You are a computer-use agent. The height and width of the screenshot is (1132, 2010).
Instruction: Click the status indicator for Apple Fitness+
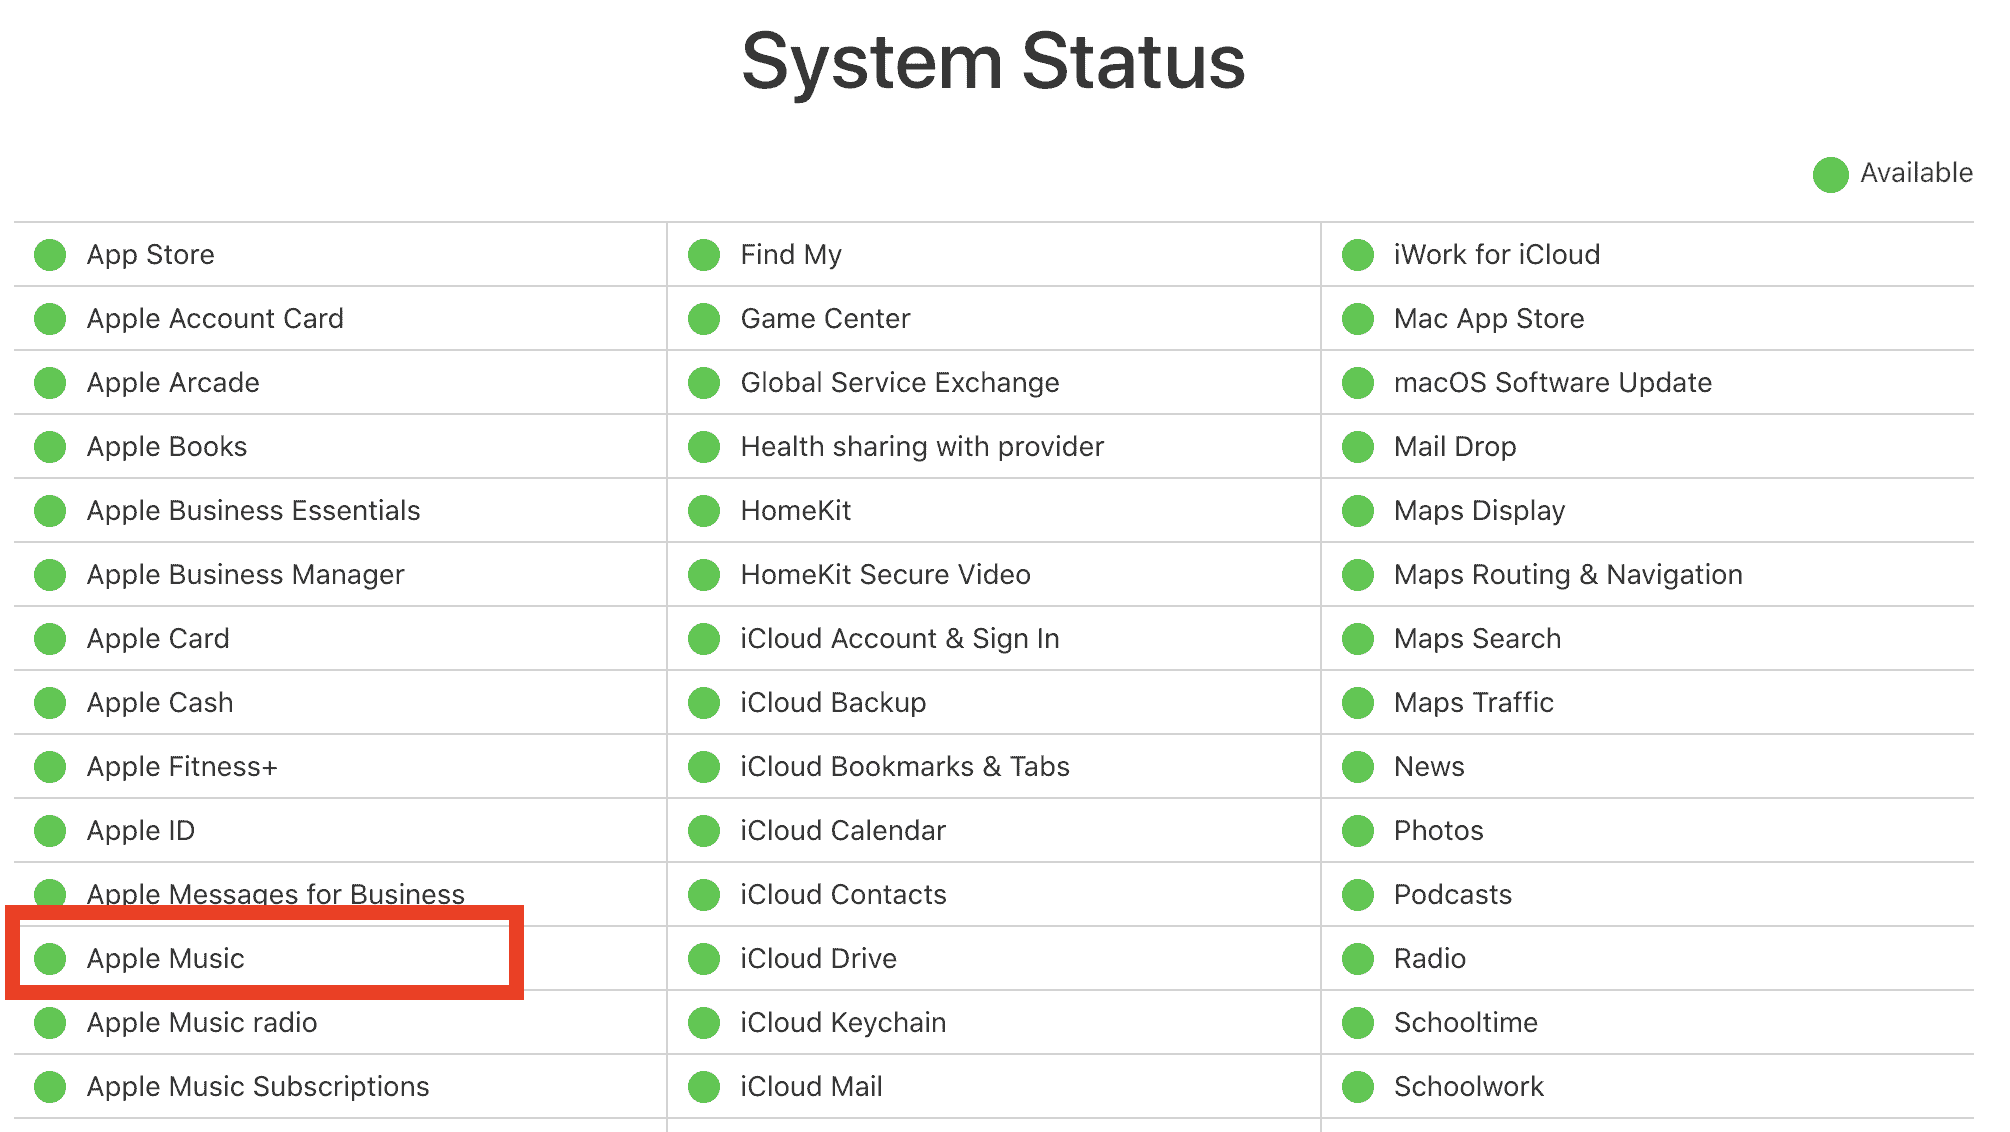(x=50, y=767)
